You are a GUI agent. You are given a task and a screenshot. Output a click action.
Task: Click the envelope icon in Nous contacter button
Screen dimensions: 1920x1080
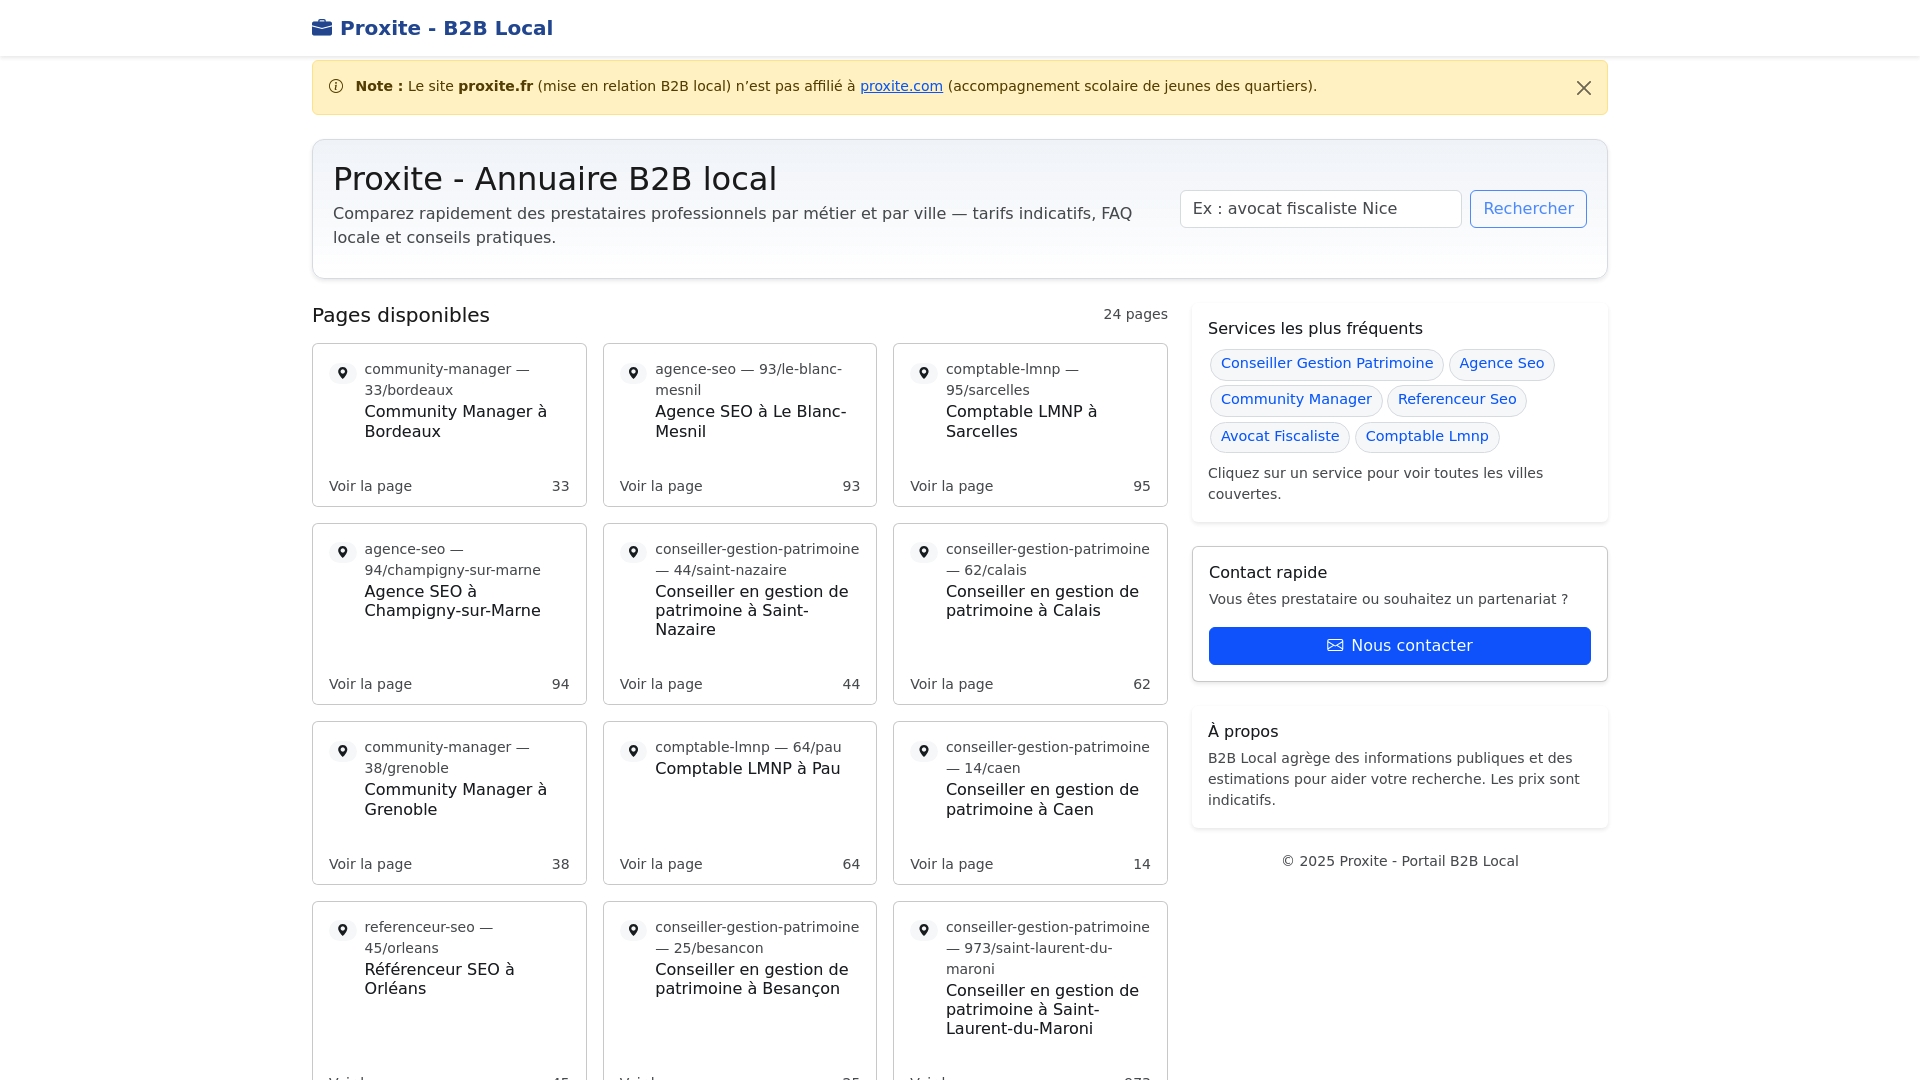(1336, 645)
